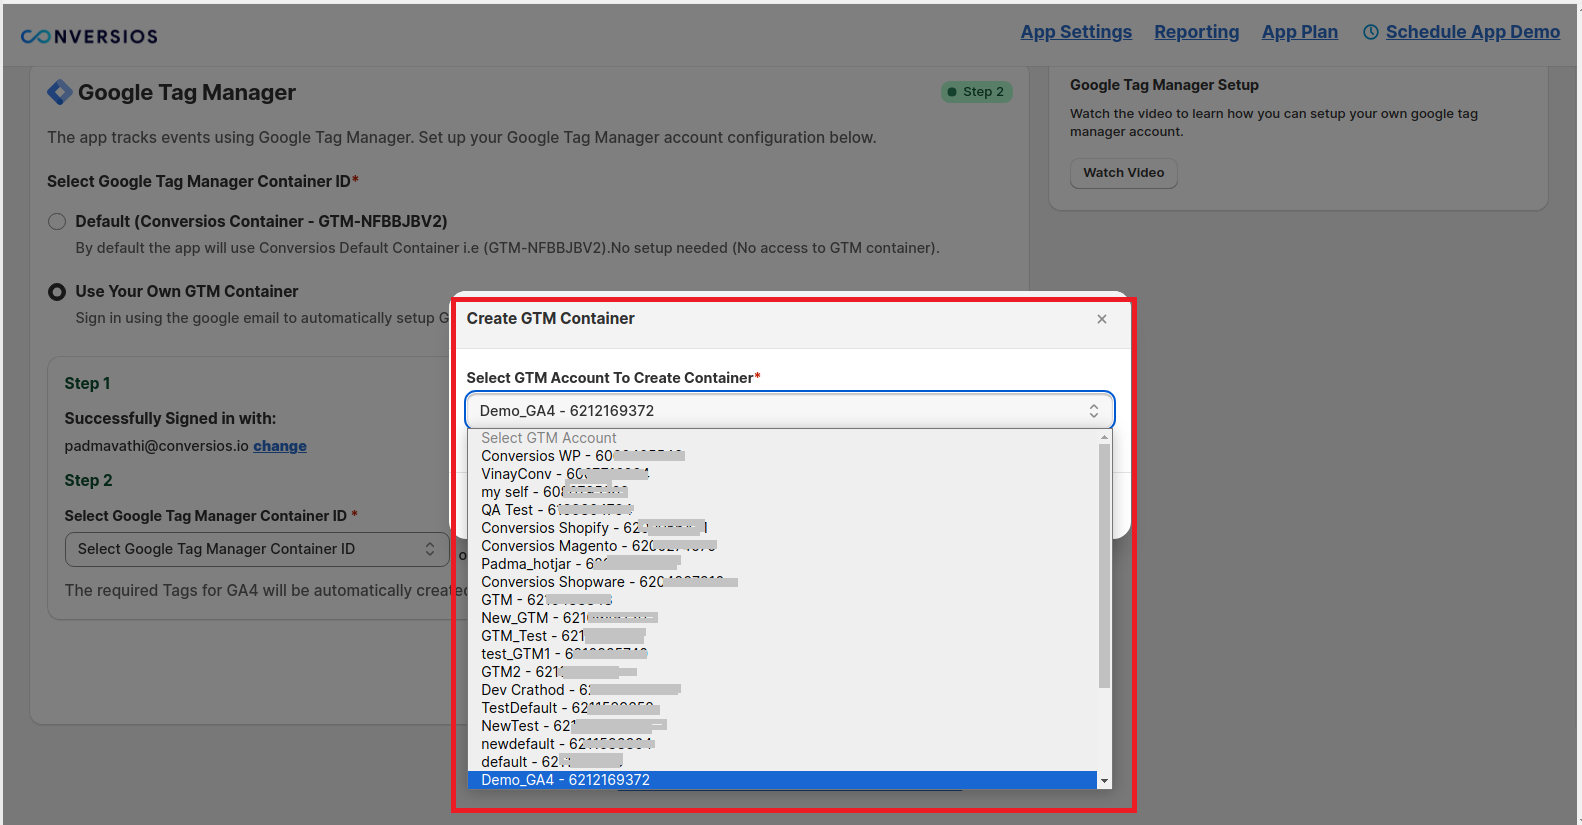Pick newdefault from the account list
1582x825 pixels.
pyautogui.click(x=783, y=744)
